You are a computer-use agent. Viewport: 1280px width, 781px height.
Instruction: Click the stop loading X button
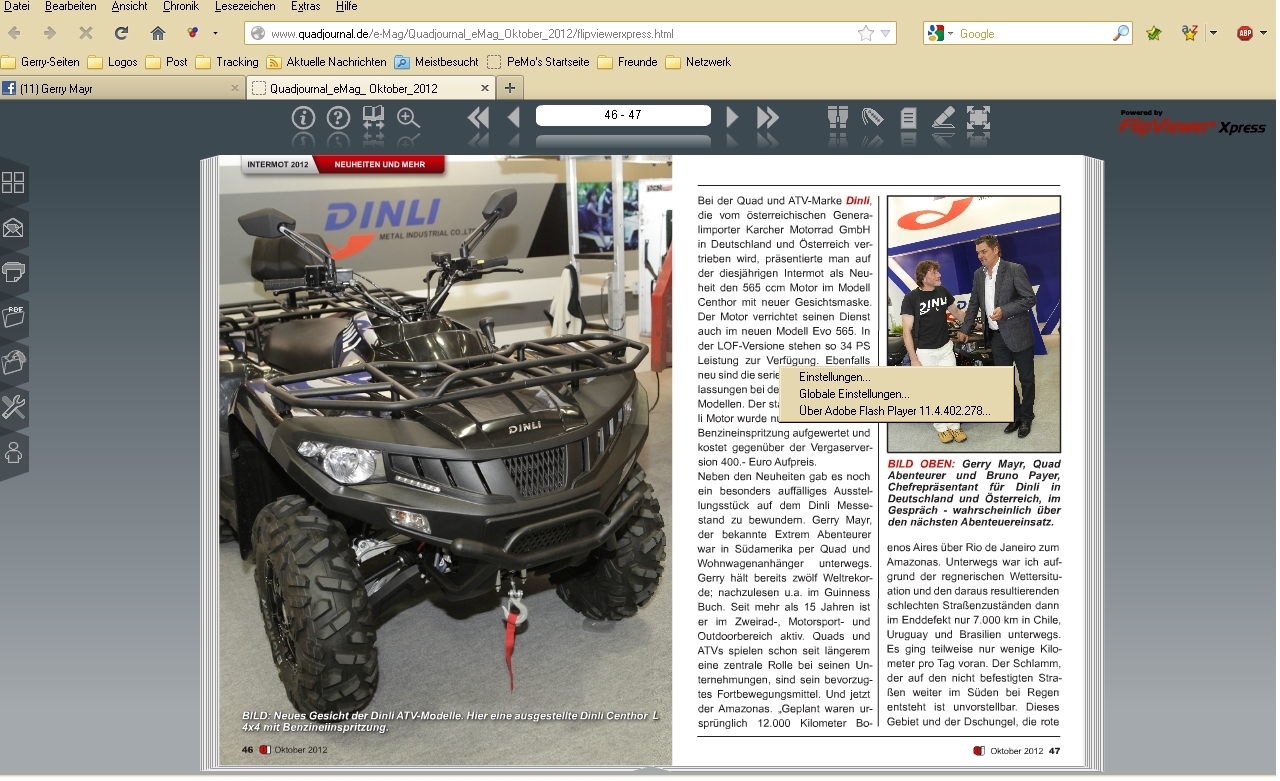click(x=86, y=33)
